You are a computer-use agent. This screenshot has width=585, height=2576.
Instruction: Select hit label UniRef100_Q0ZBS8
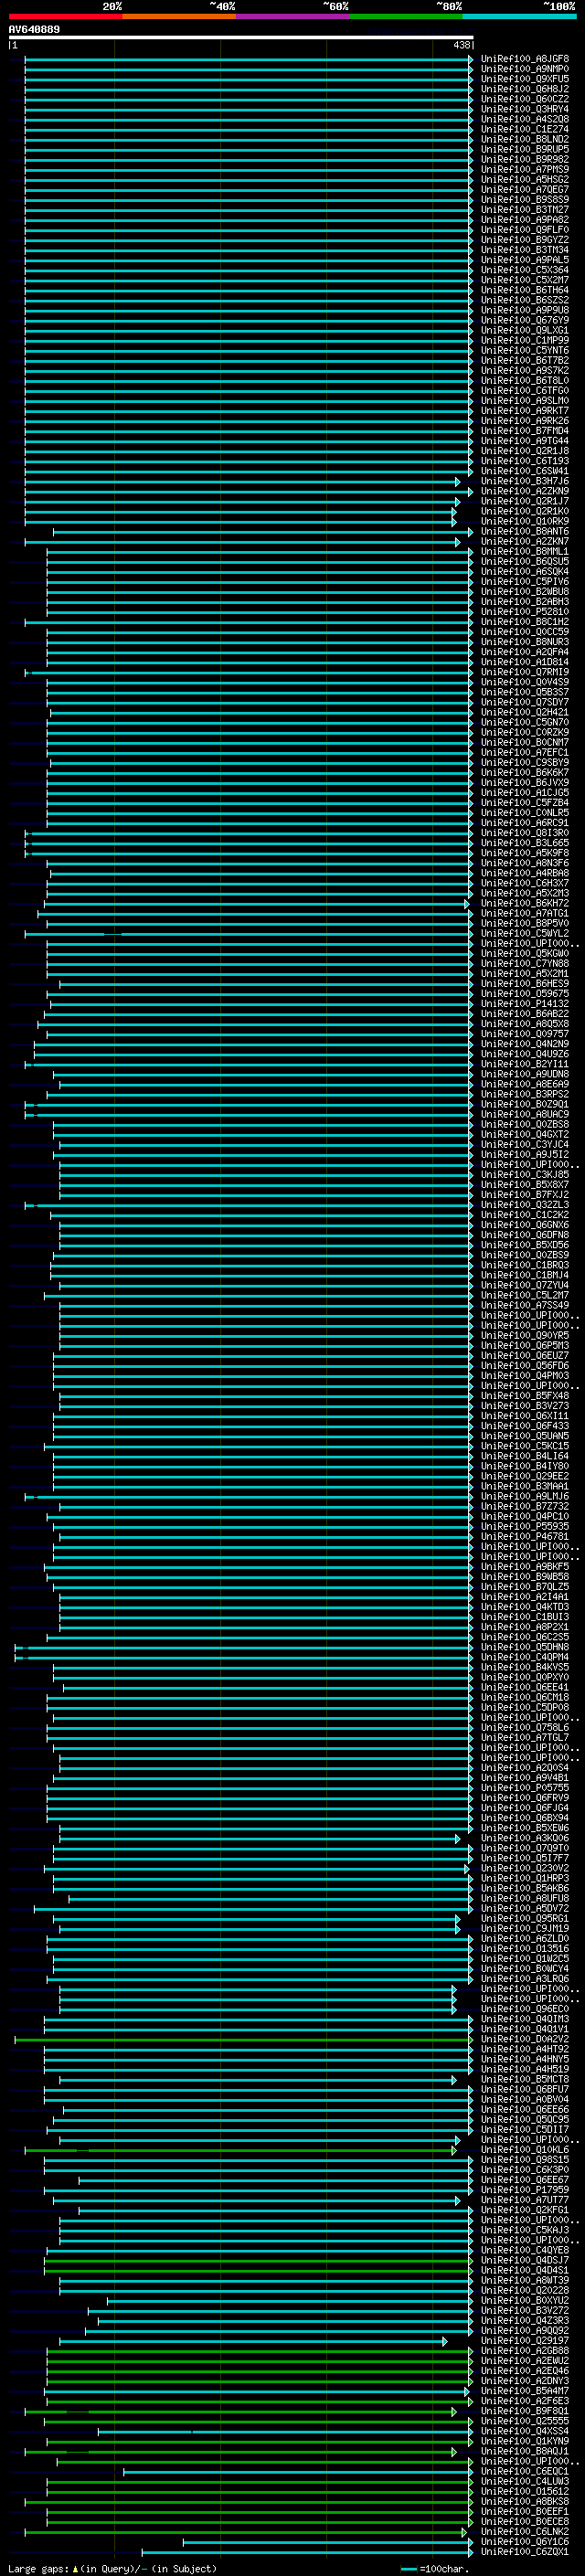525,1124
